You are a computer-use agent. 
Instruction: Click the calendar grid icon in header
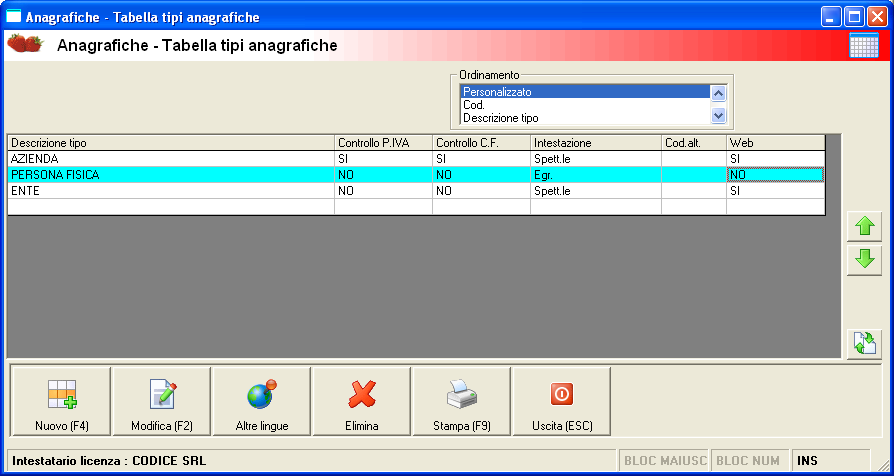click(864, 46)
